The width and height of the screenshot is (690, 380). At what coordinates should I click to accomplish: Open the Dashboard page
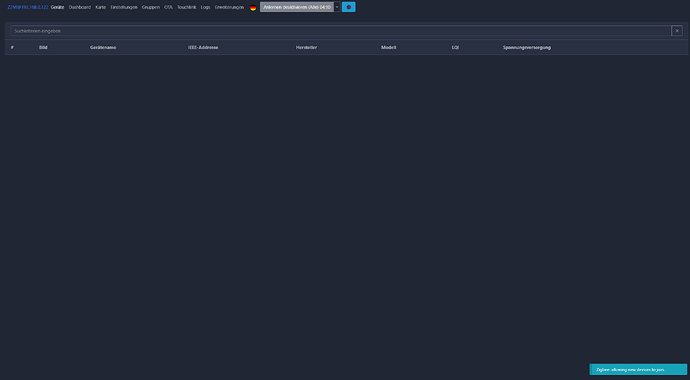pyautogui.click(x=80, y=7)
